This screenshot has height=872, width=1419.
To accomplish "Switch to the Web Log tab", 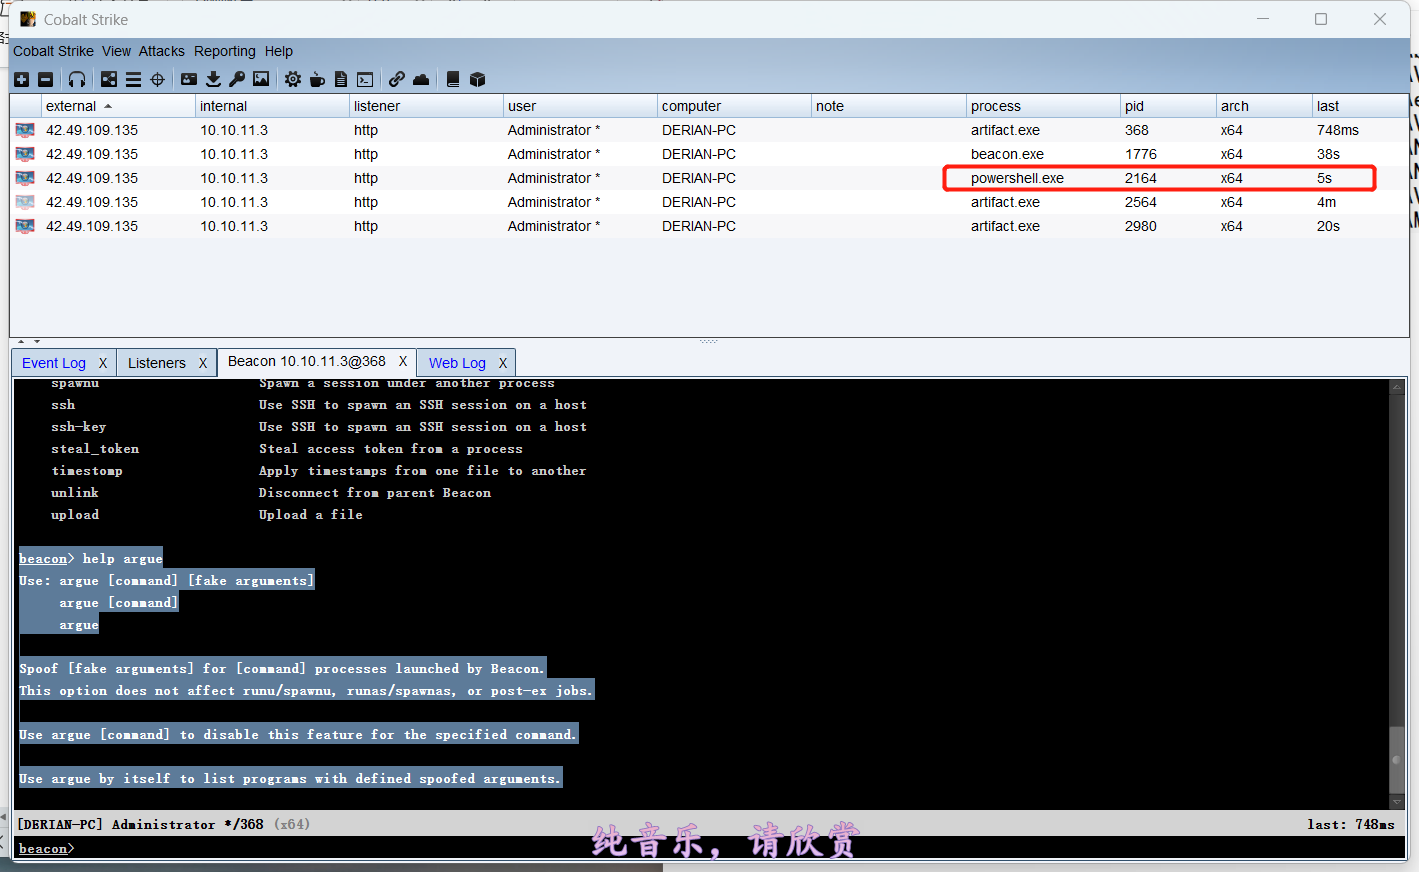I will (x=457, y=363).
